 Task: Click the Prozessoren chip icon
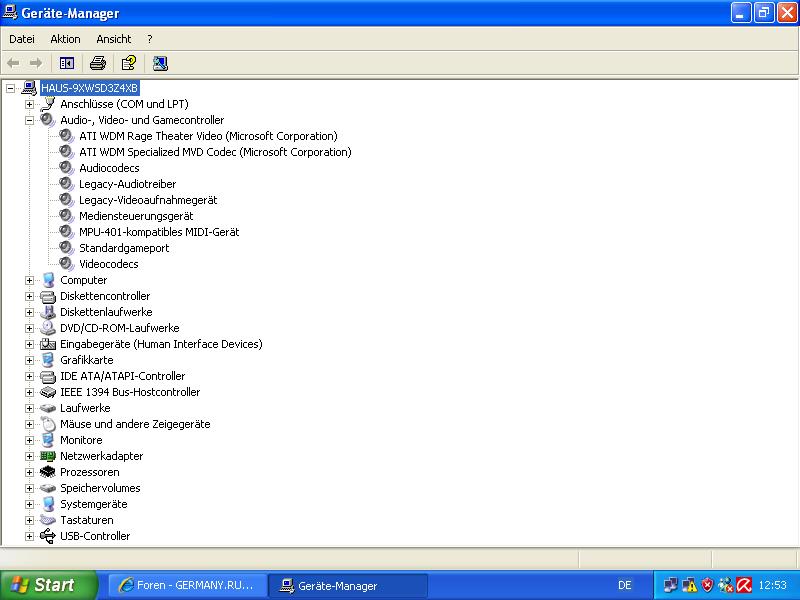coord(48,472)
